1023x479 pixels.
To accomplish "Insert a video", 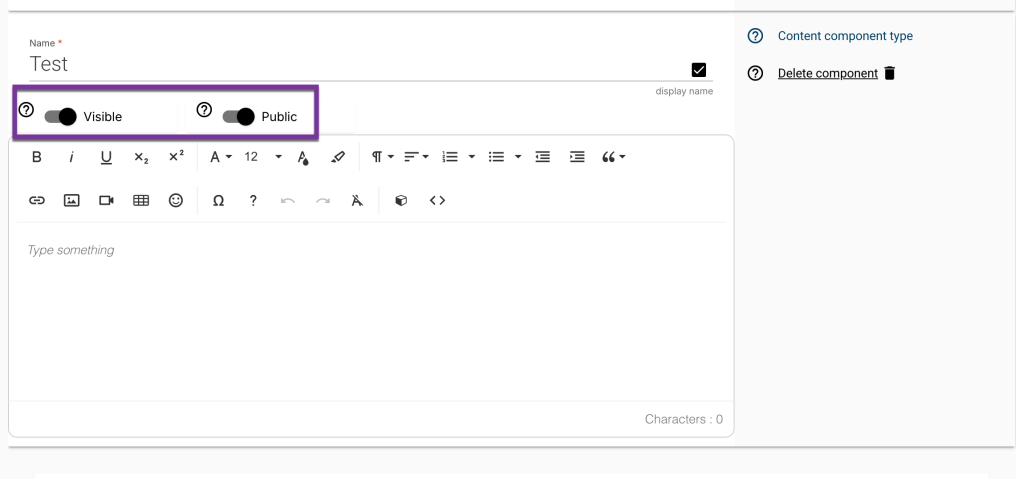I will 106,200.
